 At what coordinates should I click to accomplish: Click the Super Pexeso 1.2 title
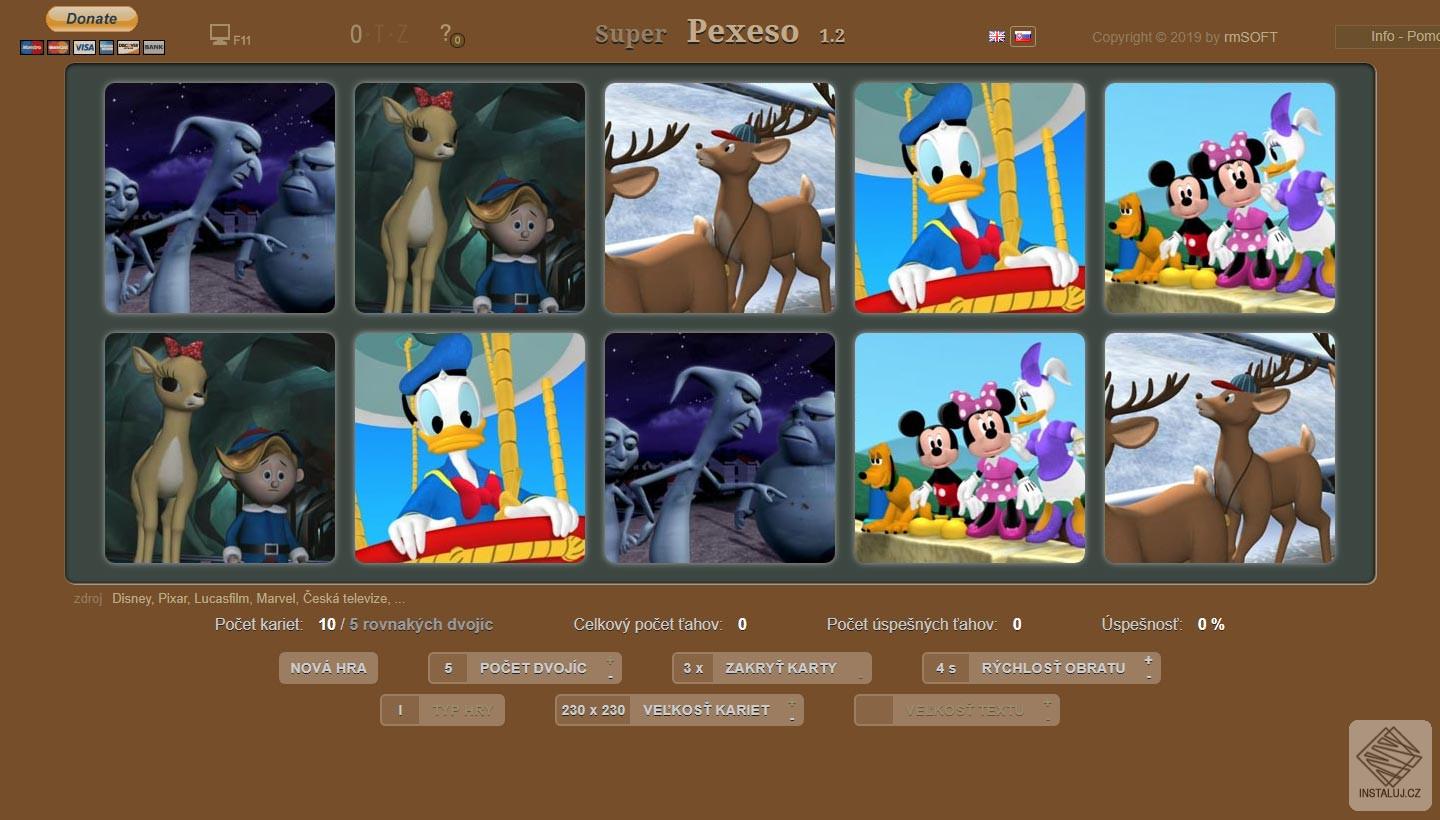(720, 33)
